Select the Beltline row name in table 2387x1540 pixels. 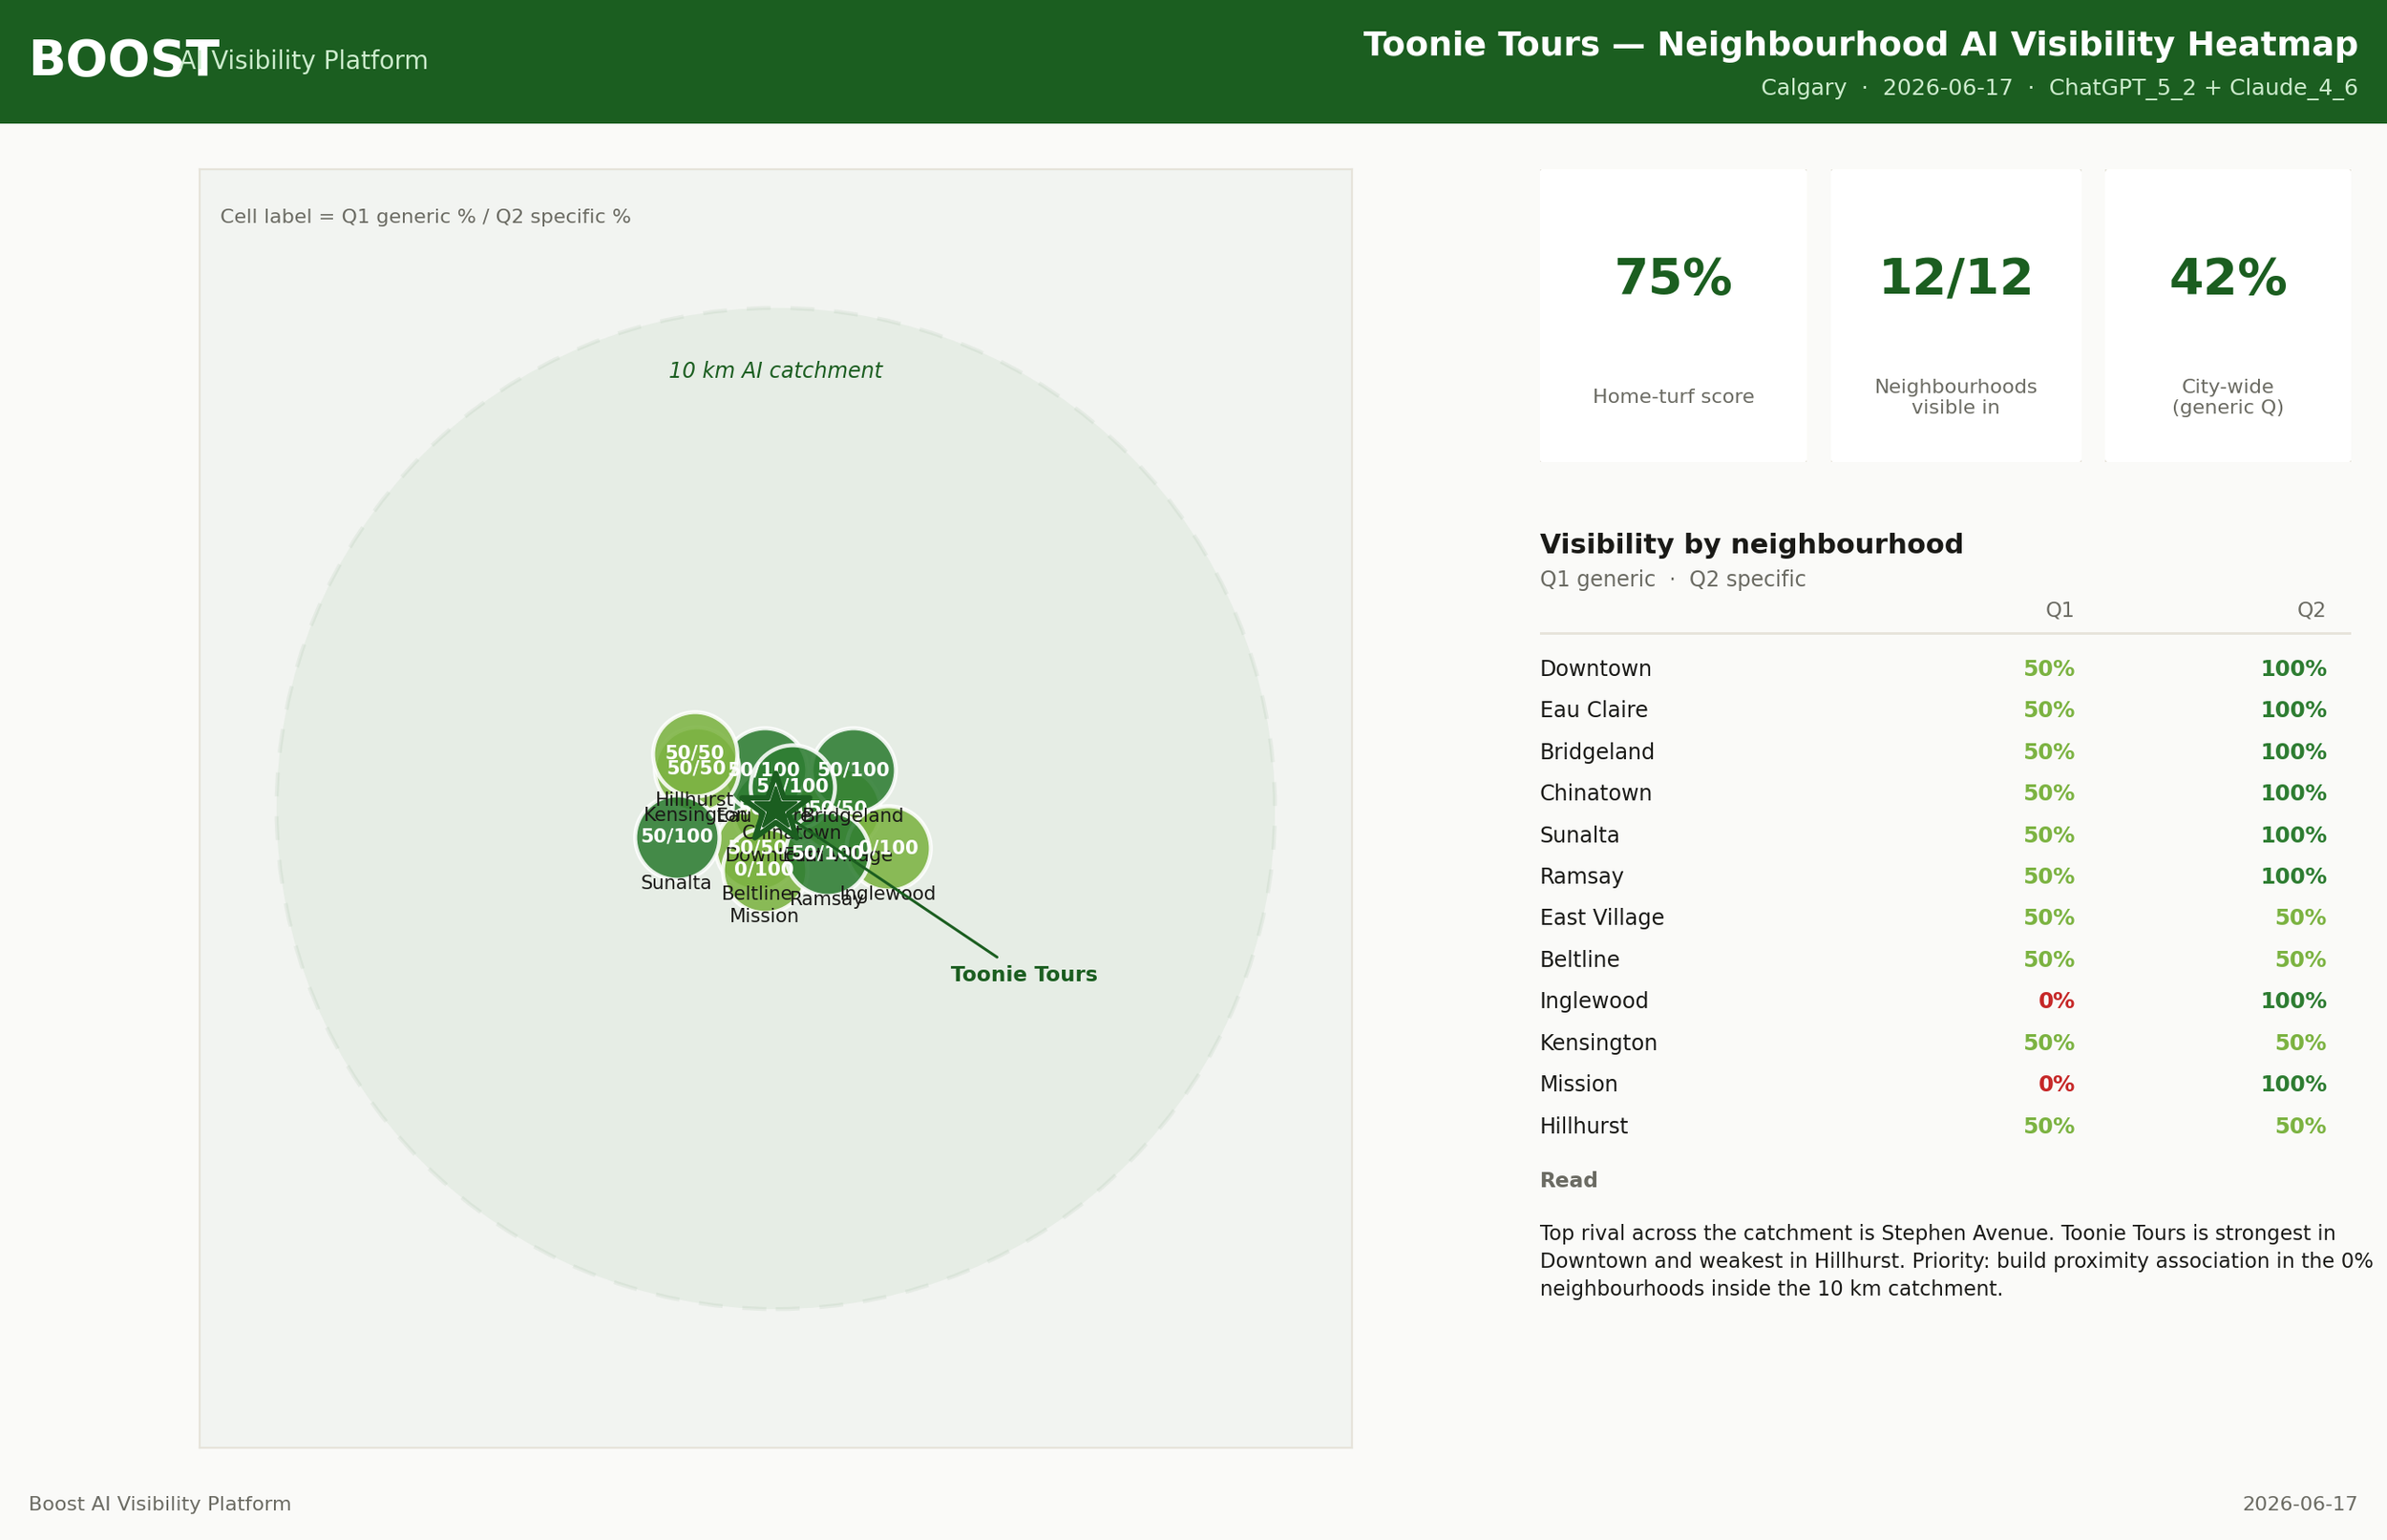[1579, 960]
